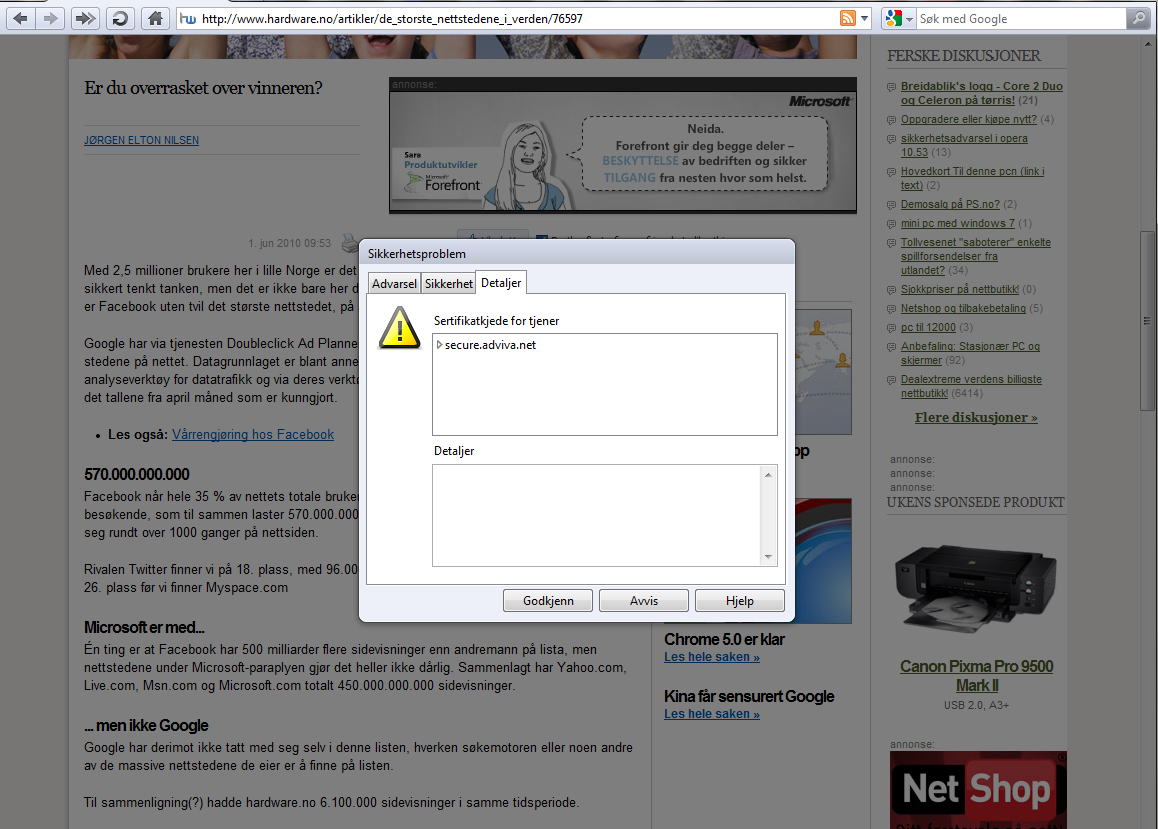Click the page vertical scrollbar thumb
Viewport: 1158px width, 829px height.
tap(1147, 321)
